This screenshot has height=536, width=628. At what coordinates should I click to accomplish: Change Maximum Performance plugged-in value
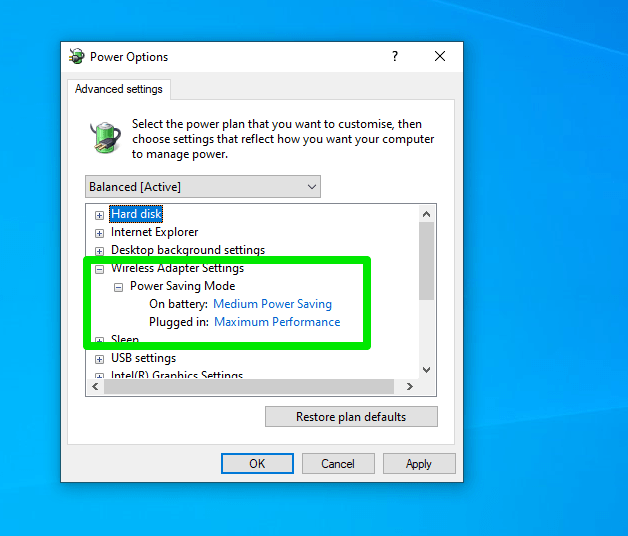point(277,322)
